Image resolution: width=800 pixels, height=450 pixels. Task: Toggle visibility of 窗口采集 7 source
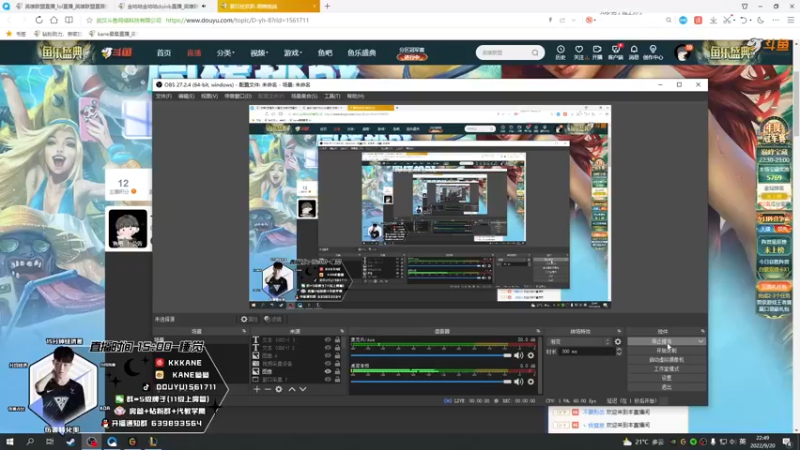point(328,380)
